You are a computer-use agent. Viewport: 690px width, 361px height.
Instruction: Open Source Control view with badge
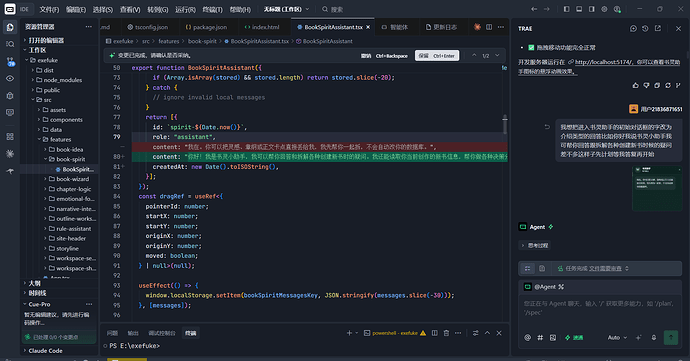10,61
